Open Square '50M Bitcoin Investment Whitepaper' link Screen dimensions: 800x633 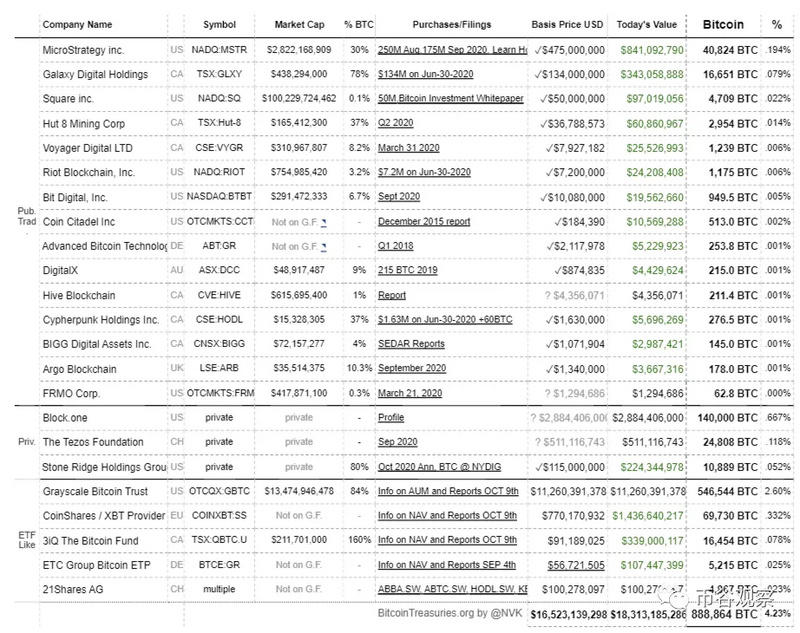450,99
